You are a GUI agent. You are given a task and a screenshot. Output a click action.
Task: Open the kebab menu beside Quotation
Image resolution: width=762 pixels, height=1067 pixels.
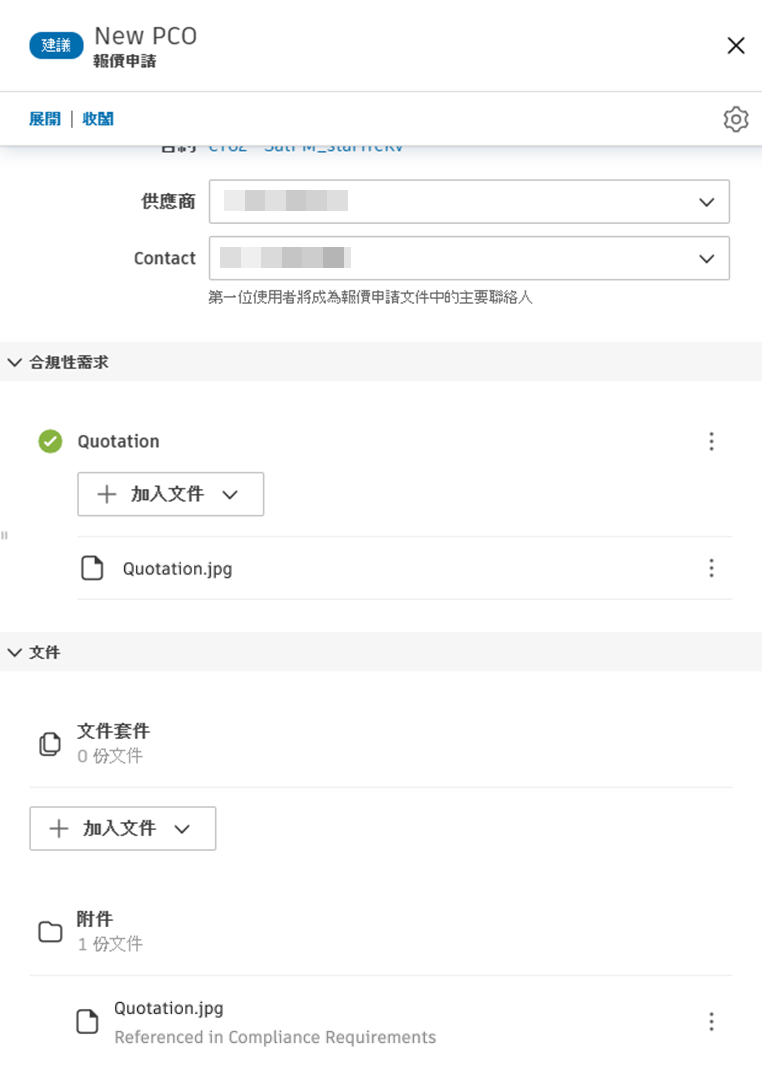711,441
